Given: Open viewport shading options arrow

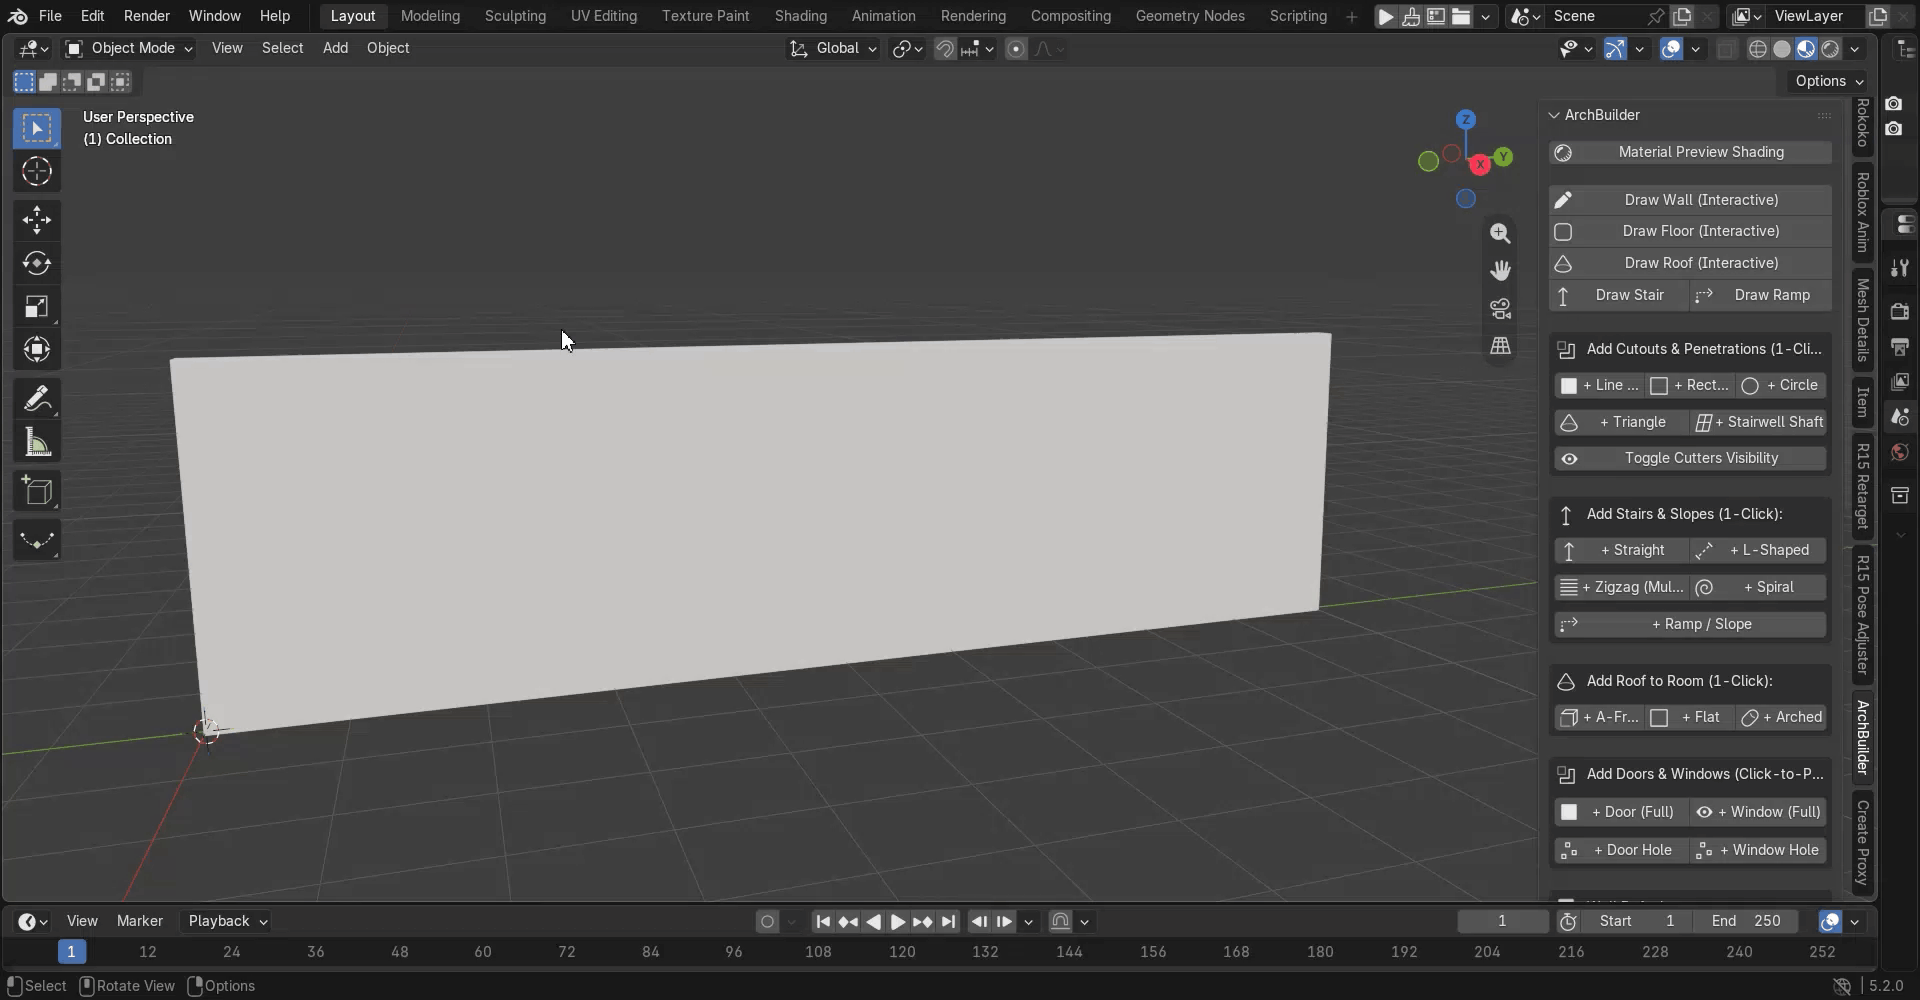Looking at the screenshot, I should click(x=1855, y=49).
